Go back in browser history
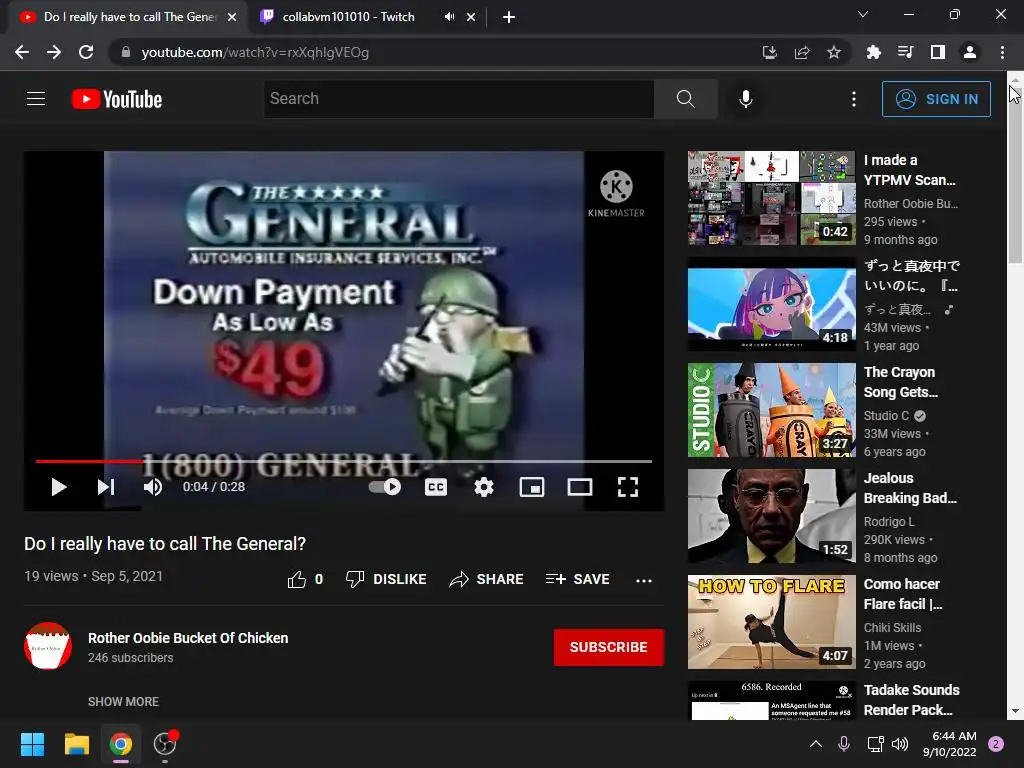The width and height of the screenshot is (1024, 768). [22, 52]
